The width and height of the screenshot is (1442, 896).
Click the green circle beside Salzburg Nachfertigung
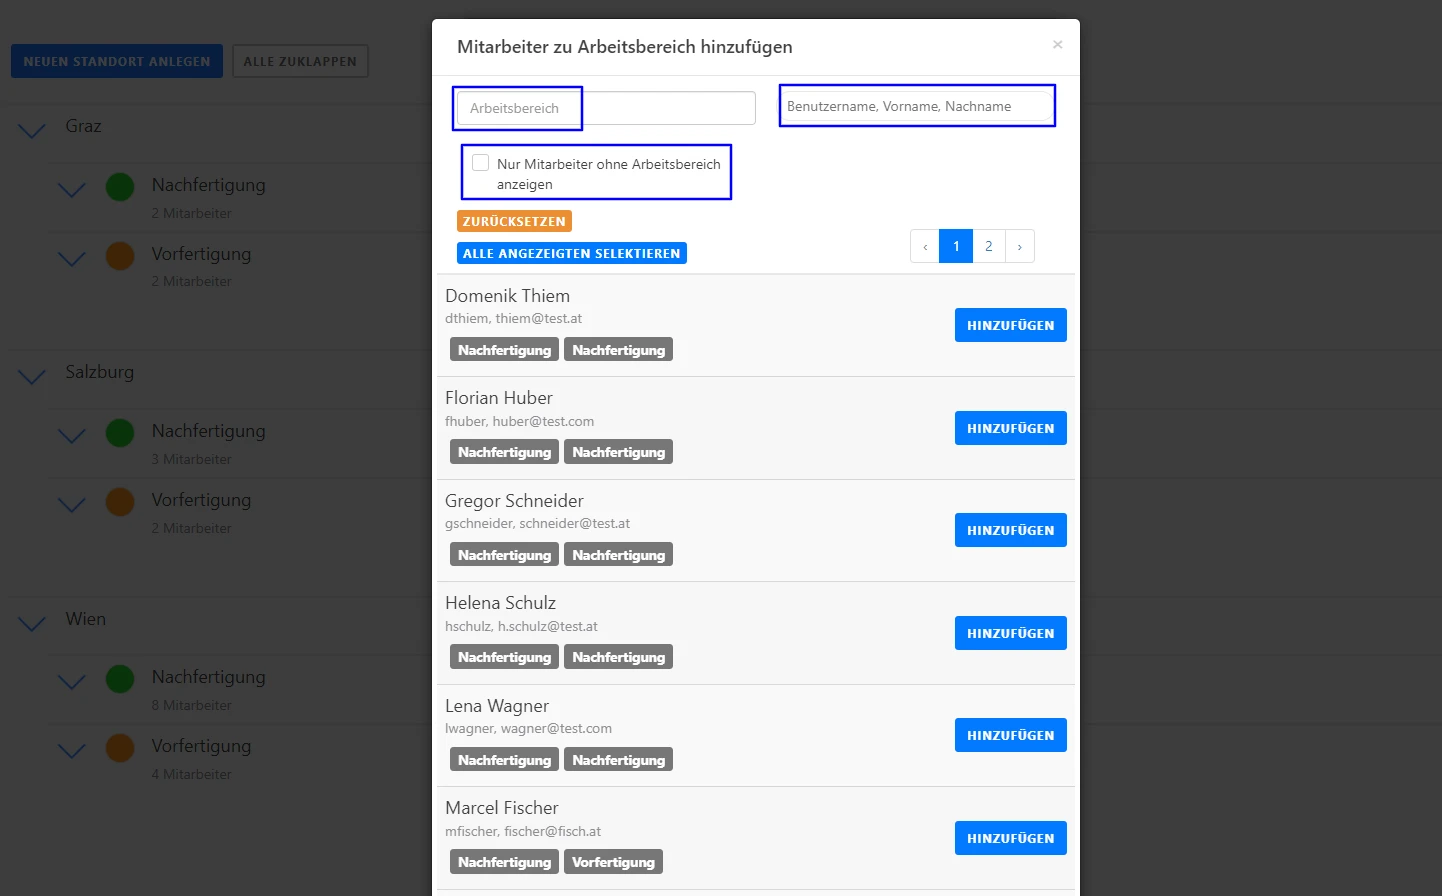(120, 433)
